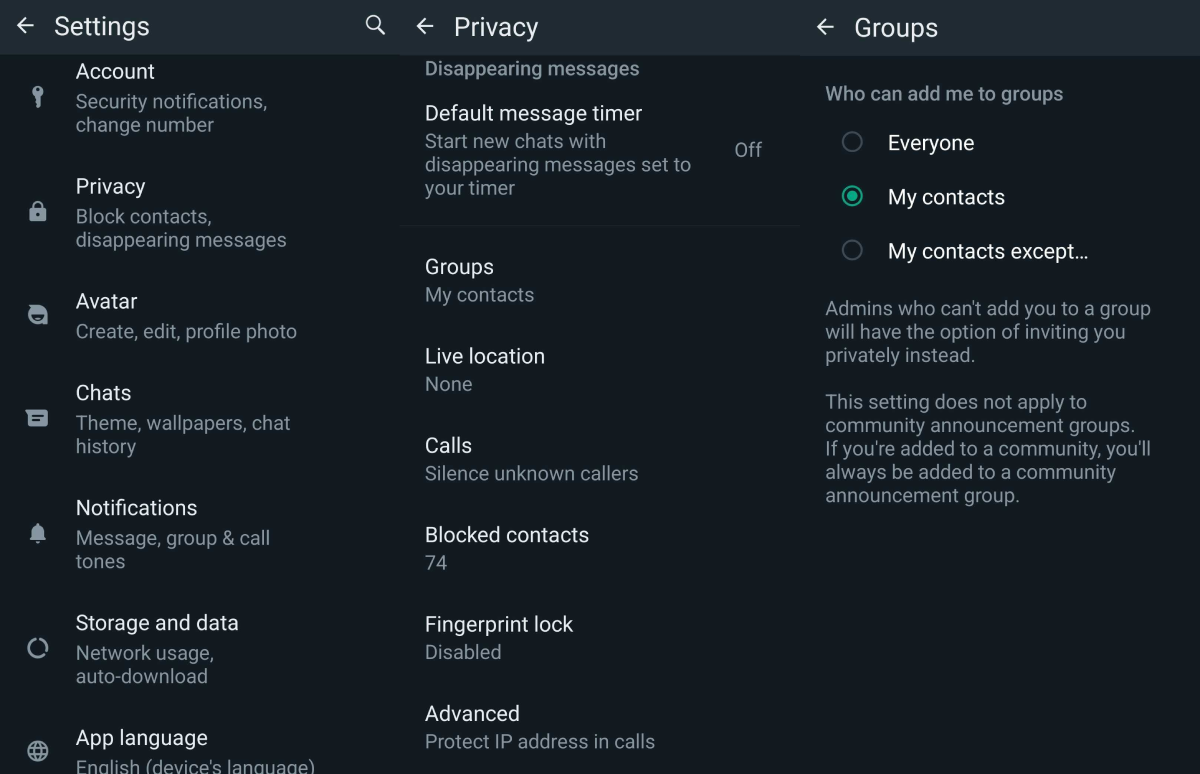
Task: Tap the padlock icon beside Privacy
Action: [38, 212]
